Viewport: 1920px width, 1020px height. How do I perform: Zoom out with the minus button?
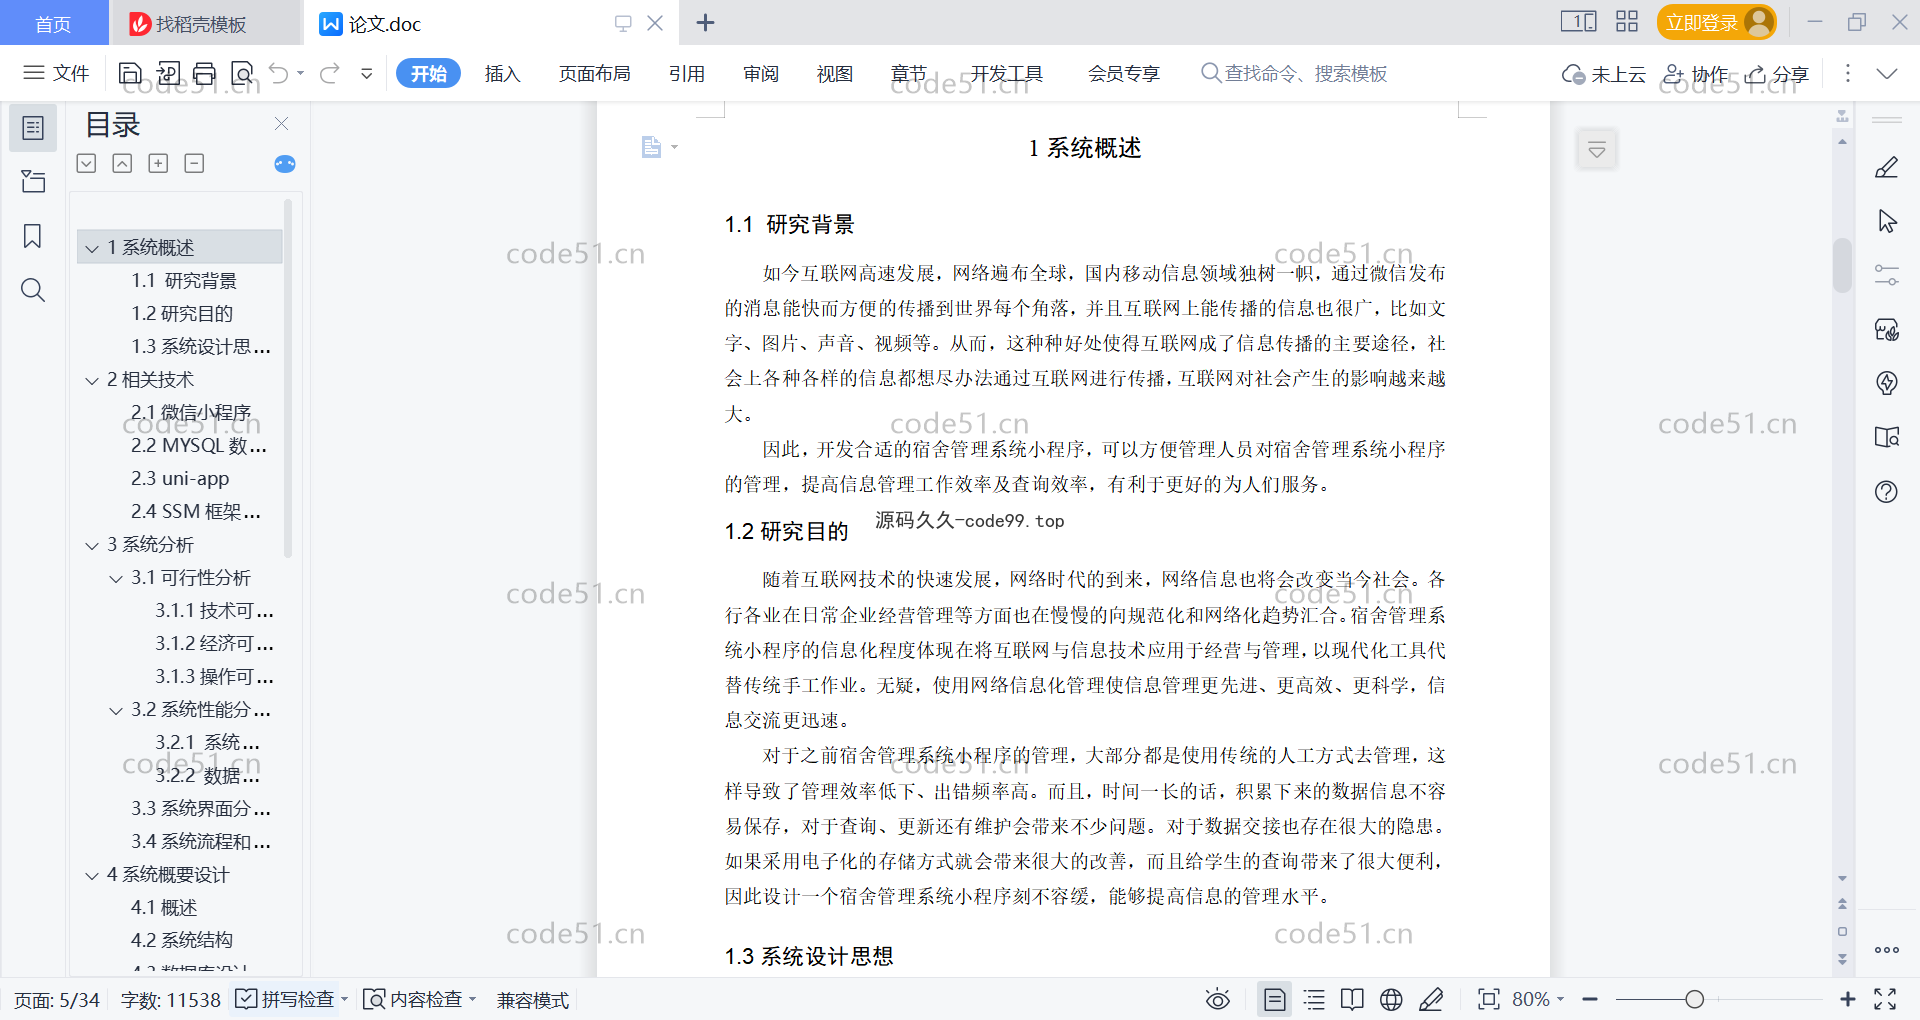(1590, 999)
